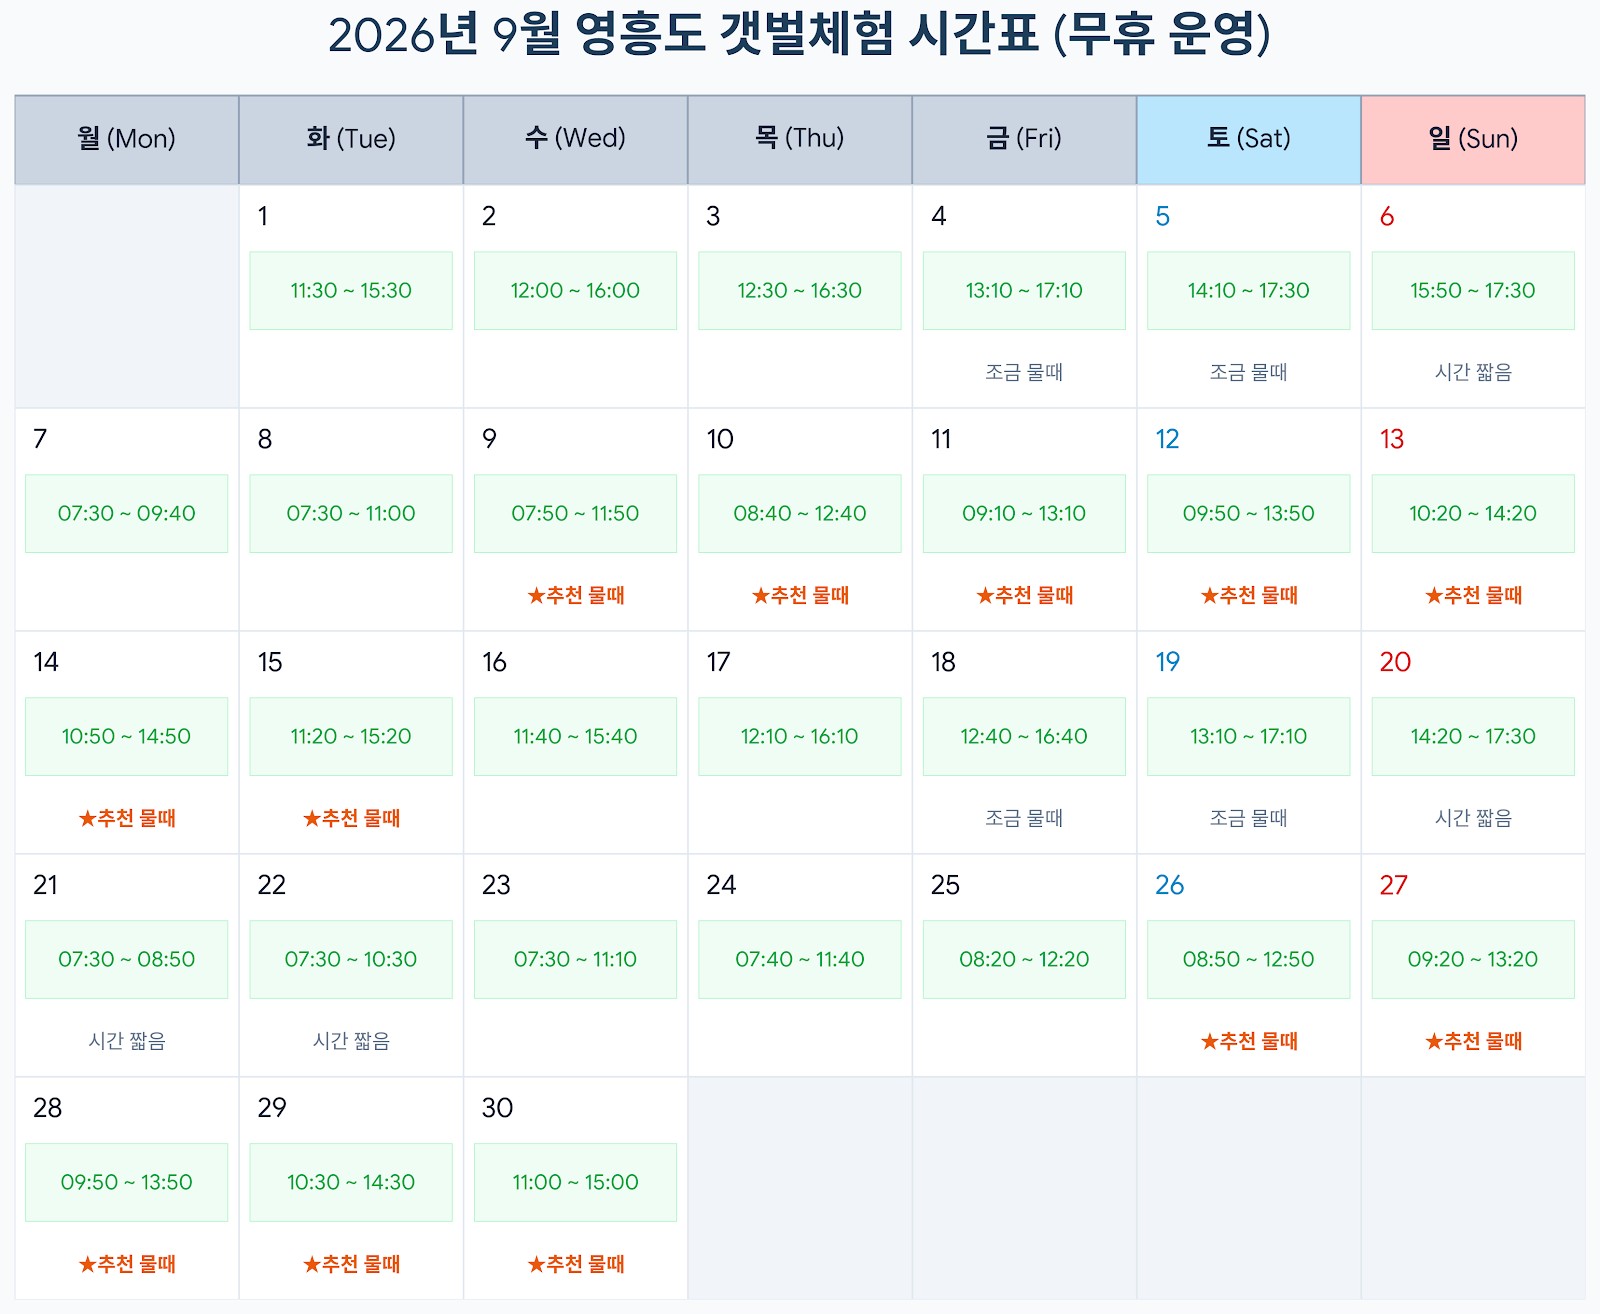This screenshot has height=1314, width=1600.
Task: Click the star recommended label on the 30th
Action: (x=576, y=1265)
